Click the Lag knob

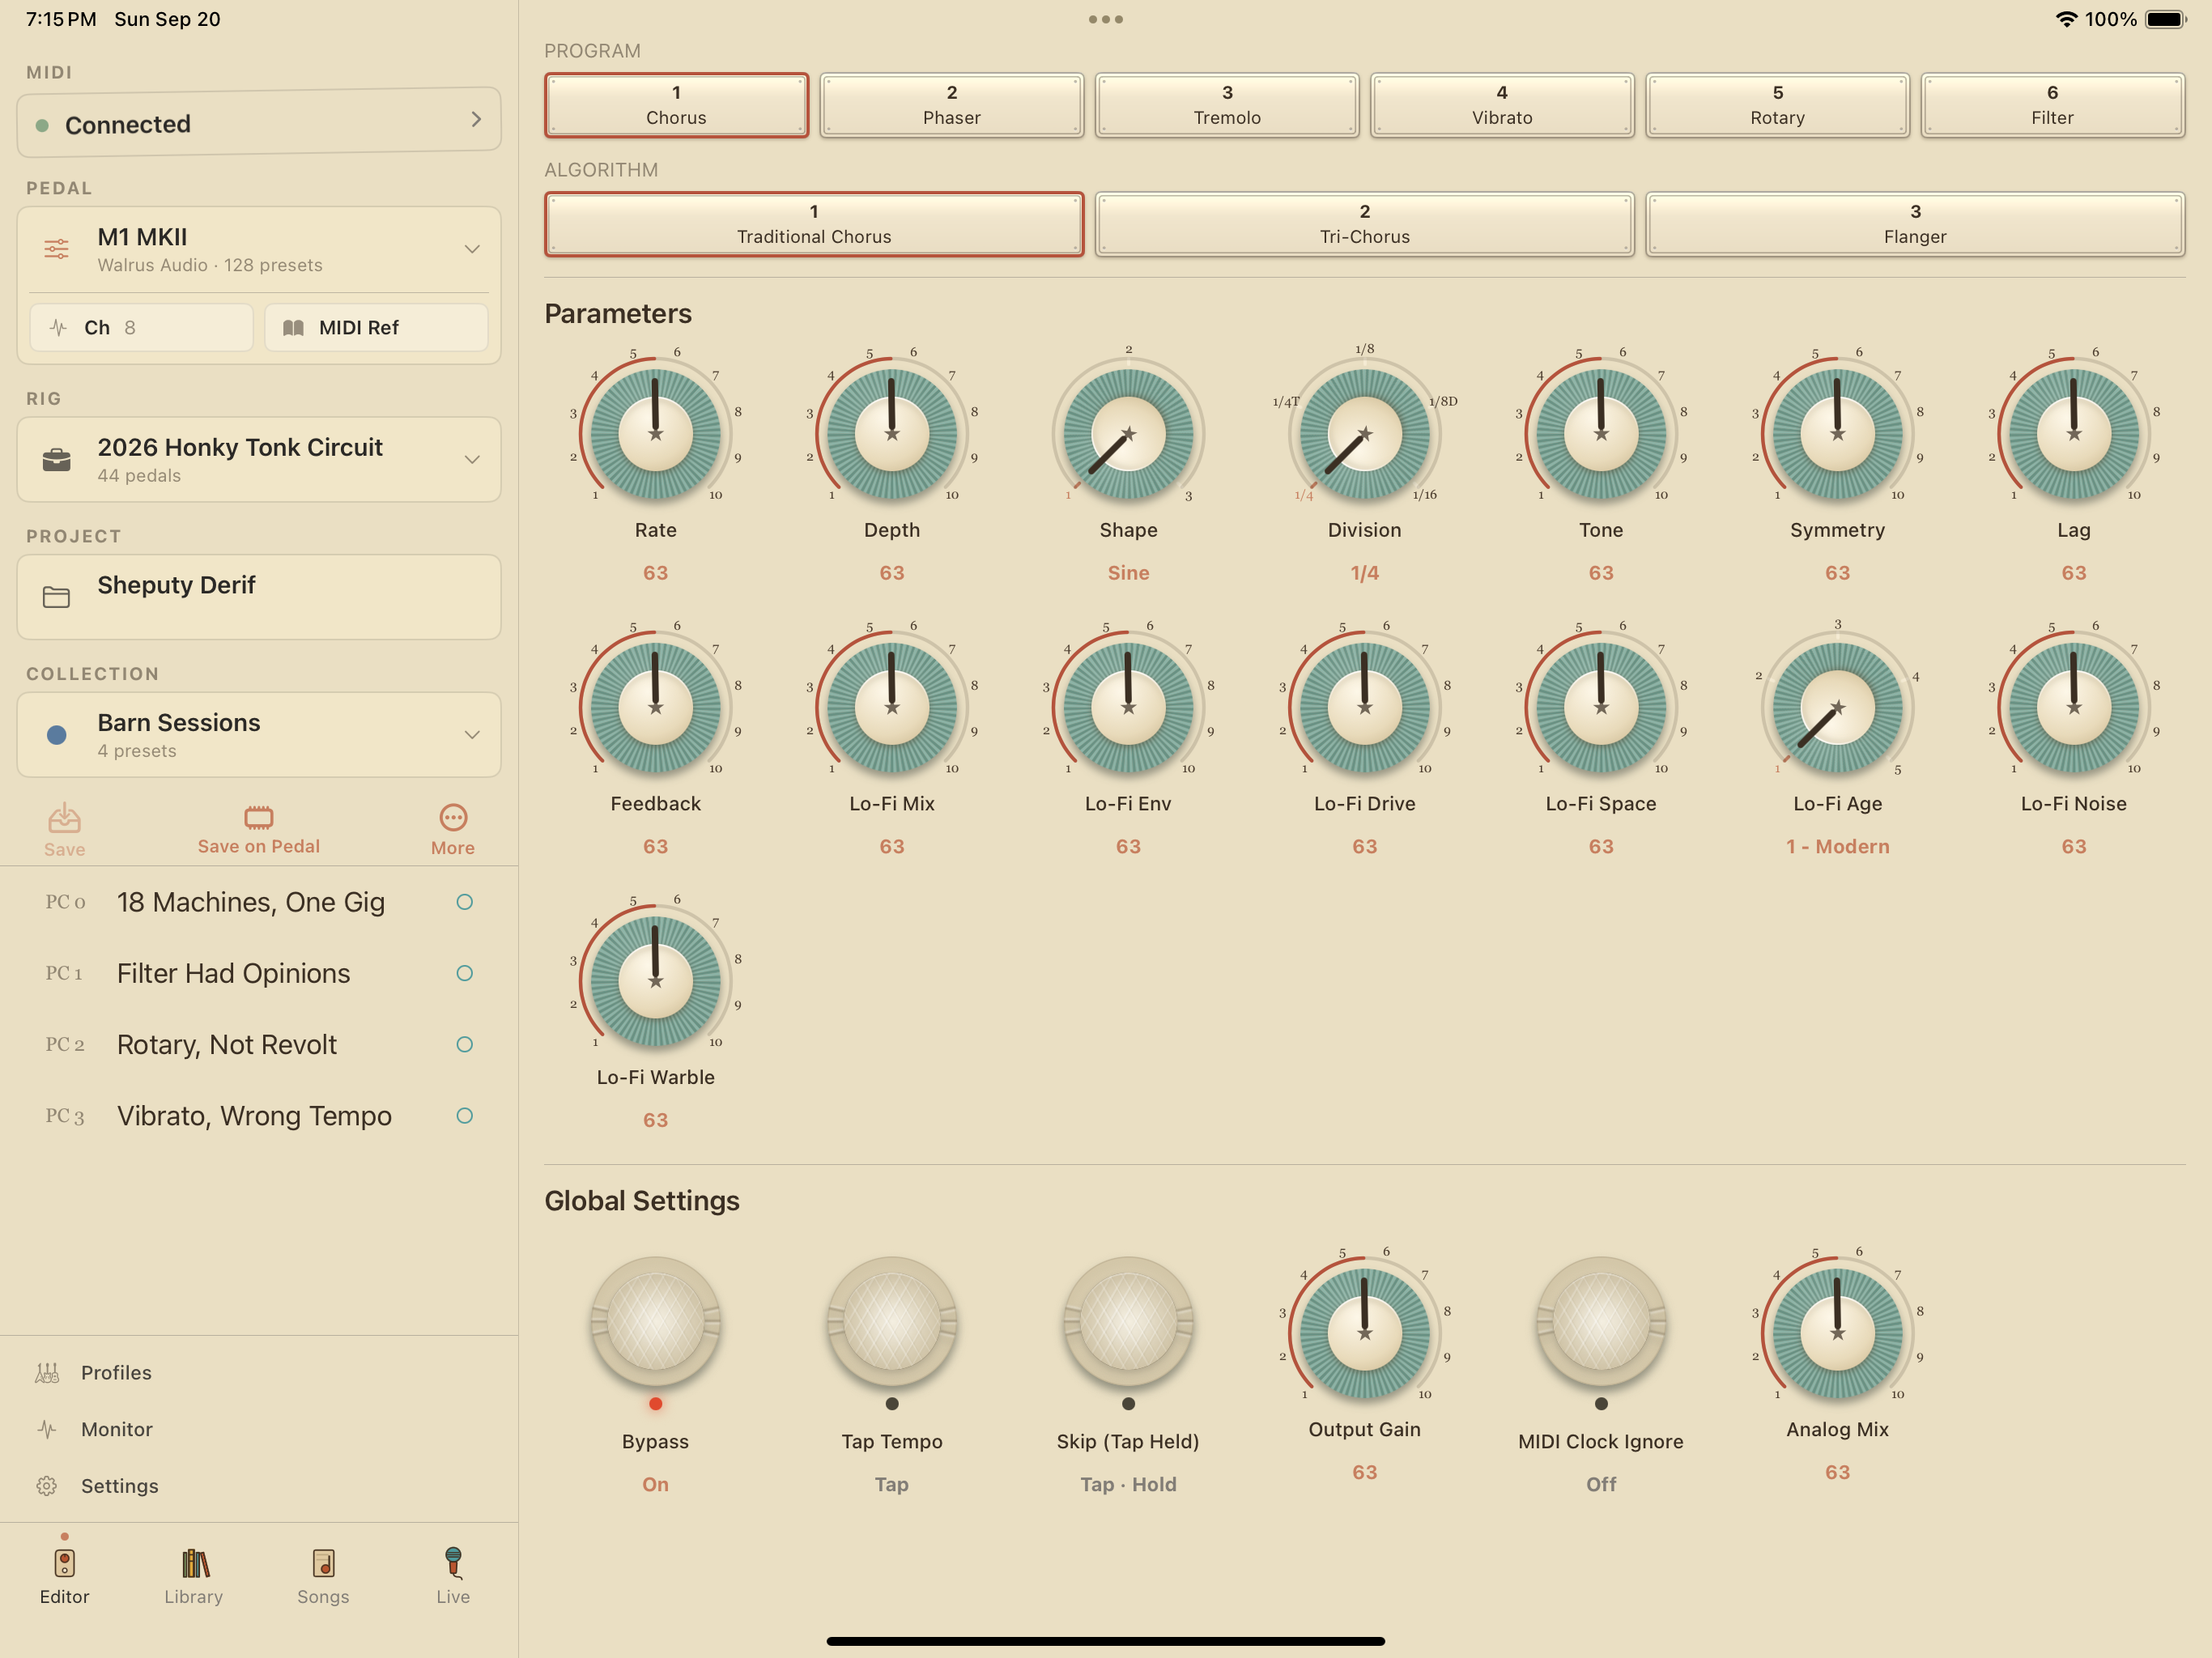tap(2074, 433)
